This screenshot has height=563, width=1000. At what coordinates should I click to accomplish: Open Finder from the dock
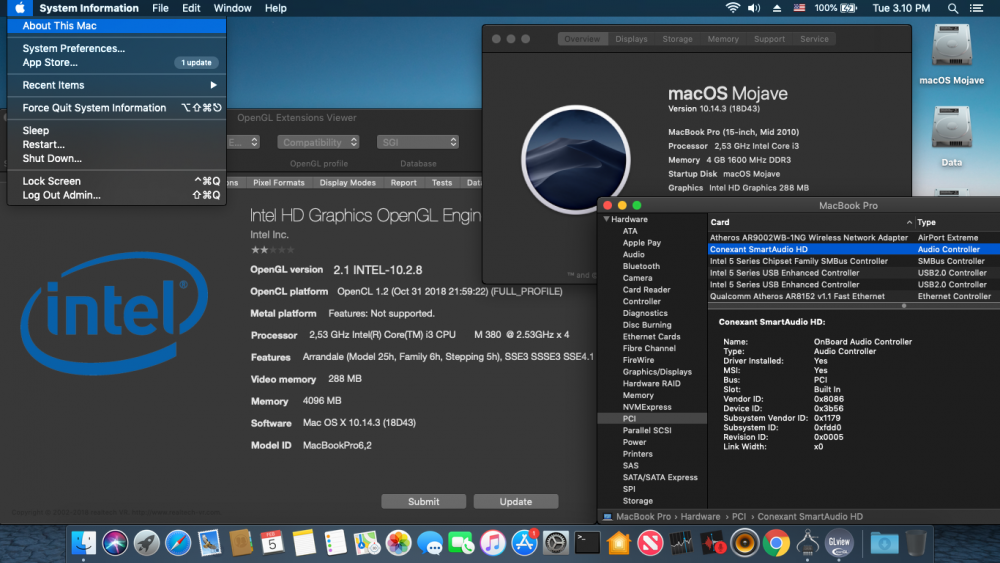coord(84,543)
